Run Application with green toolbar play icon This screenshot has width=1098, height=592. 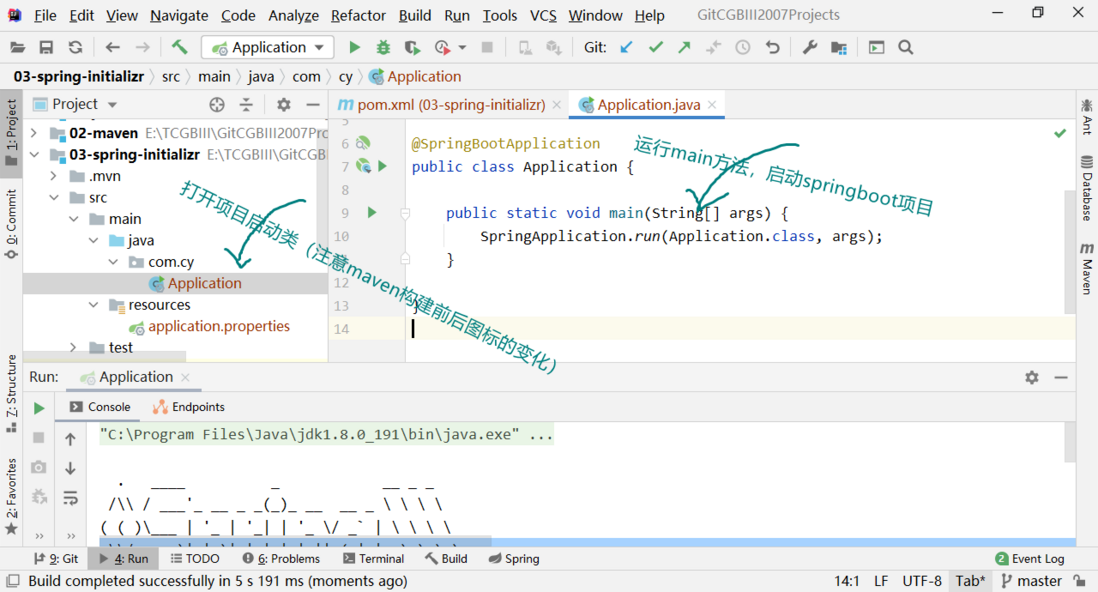click(x=354, y=48)
